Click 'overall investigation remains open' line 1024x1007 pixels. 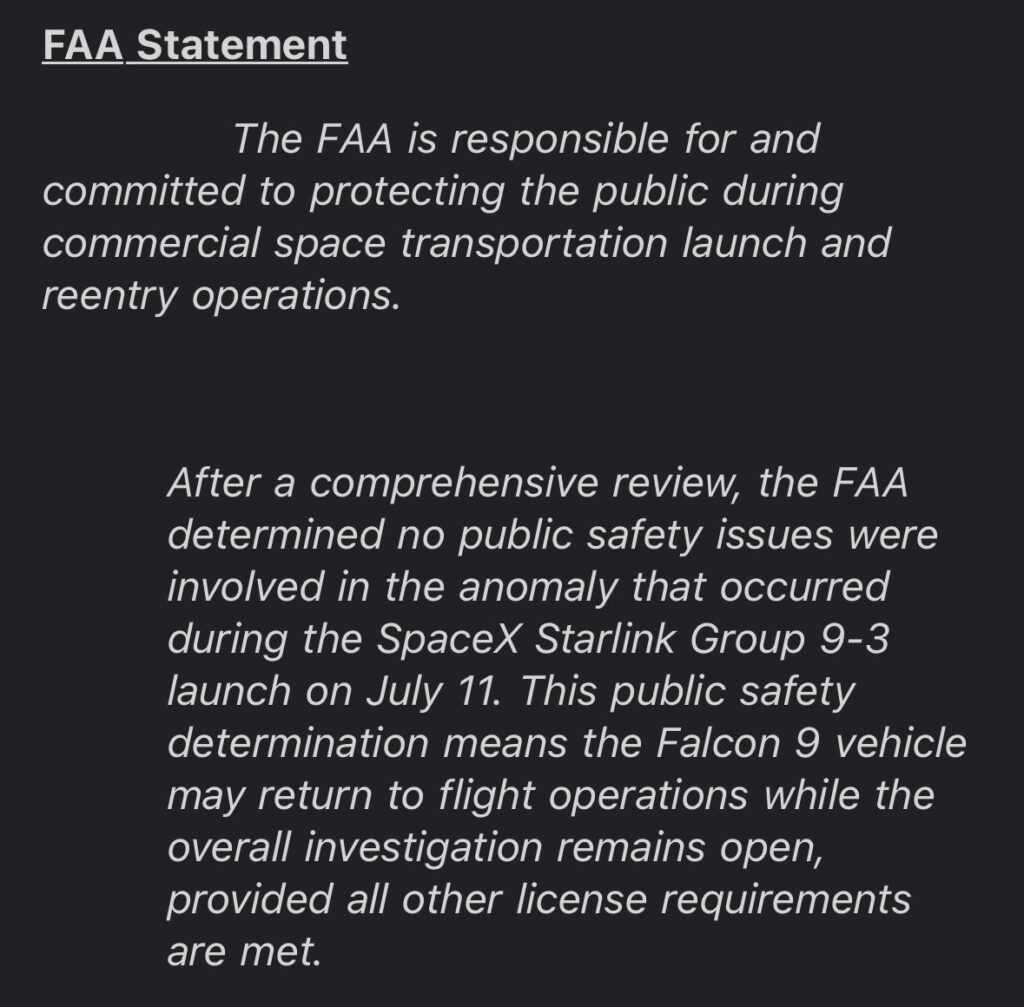(495, 848)
